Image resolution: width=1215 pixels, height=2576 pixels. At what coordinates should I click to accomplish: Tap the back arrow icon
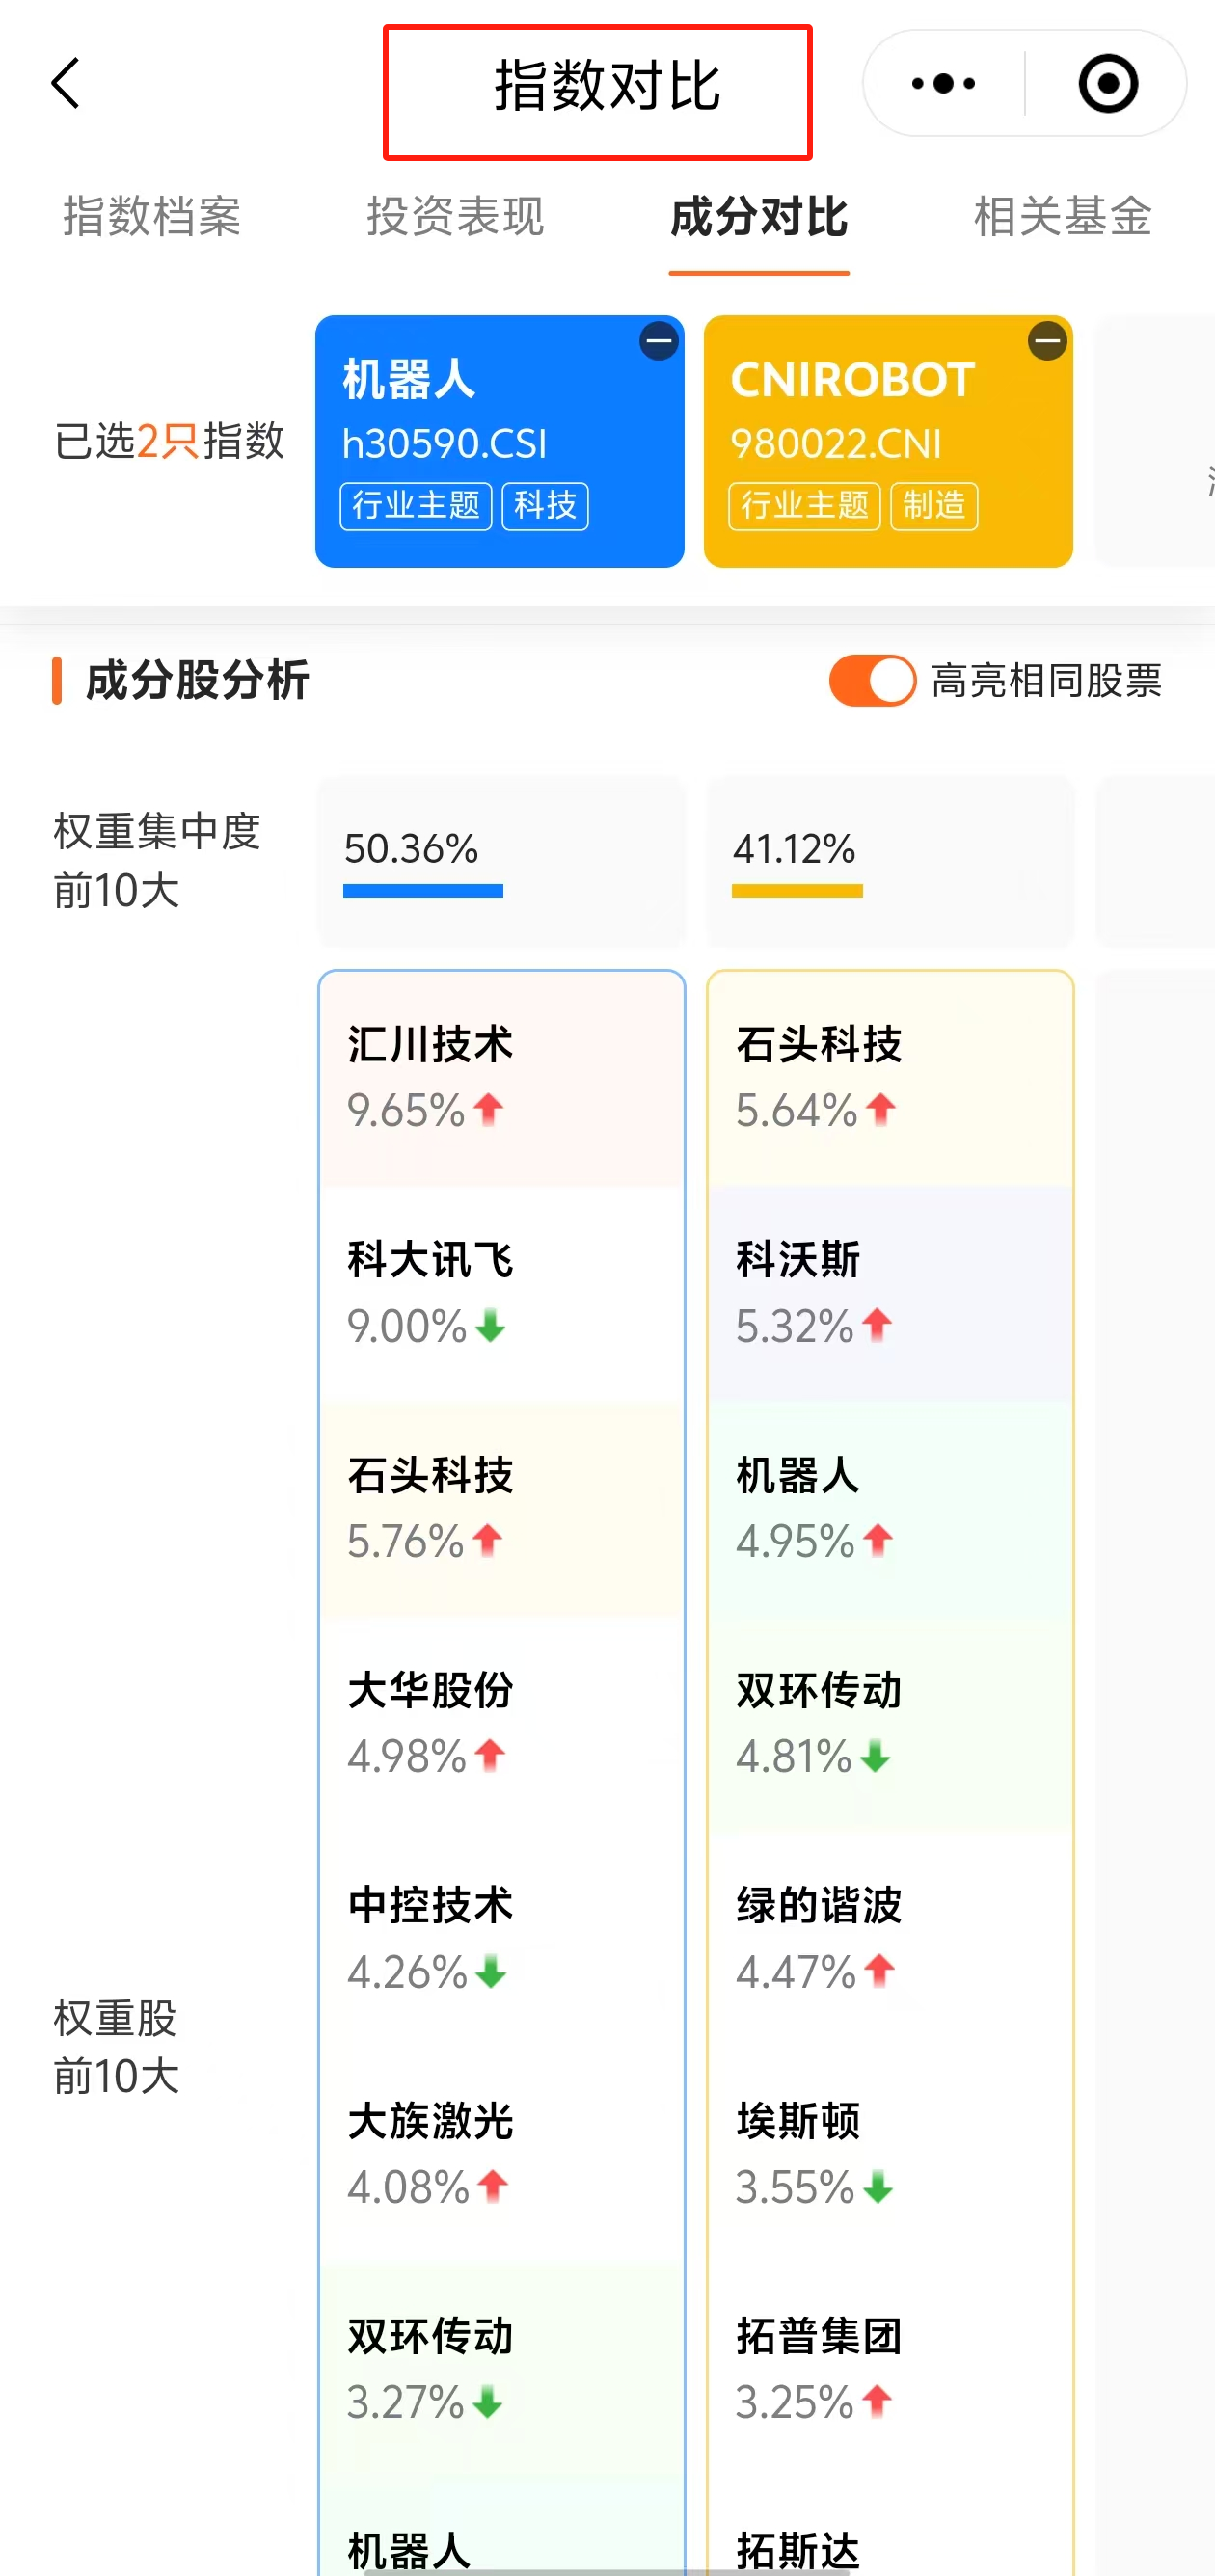(66, 83)
